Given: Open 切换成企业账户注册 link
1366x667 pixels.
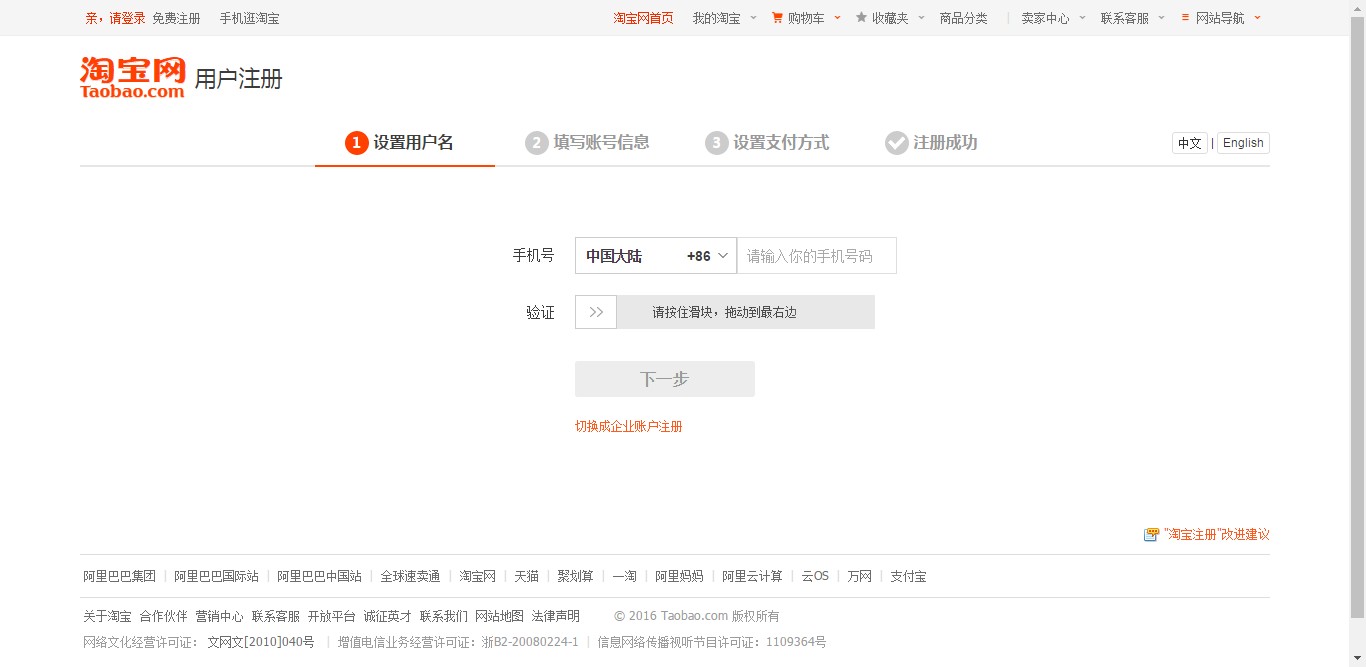Looking at the screenshot, I should click(629, 427).
